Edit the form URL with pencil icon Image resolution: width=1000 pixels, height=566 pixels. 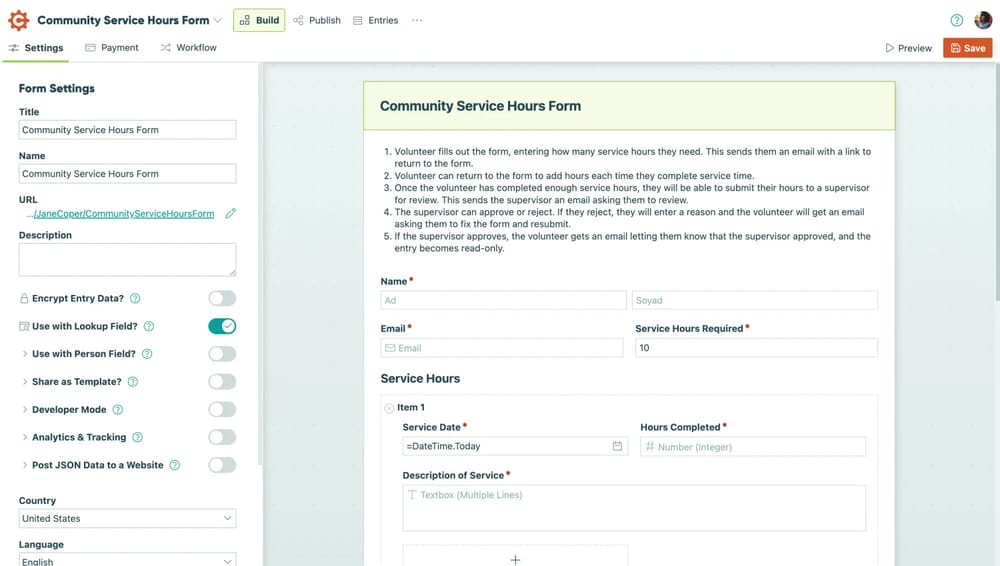[230, 214]
